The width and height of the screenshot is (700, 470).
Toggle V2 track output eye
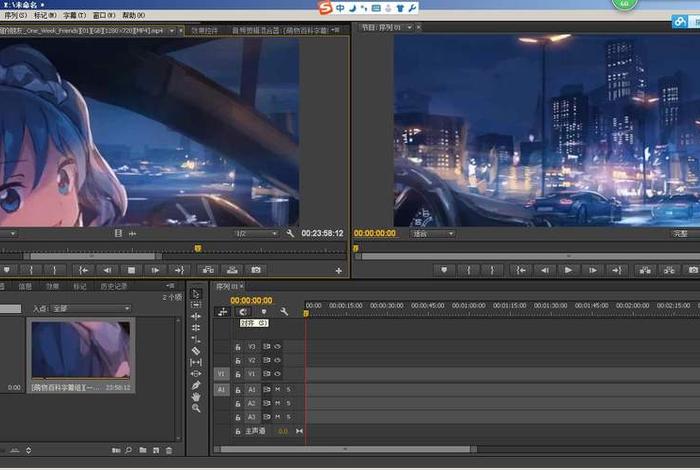(x=277, y=360)
